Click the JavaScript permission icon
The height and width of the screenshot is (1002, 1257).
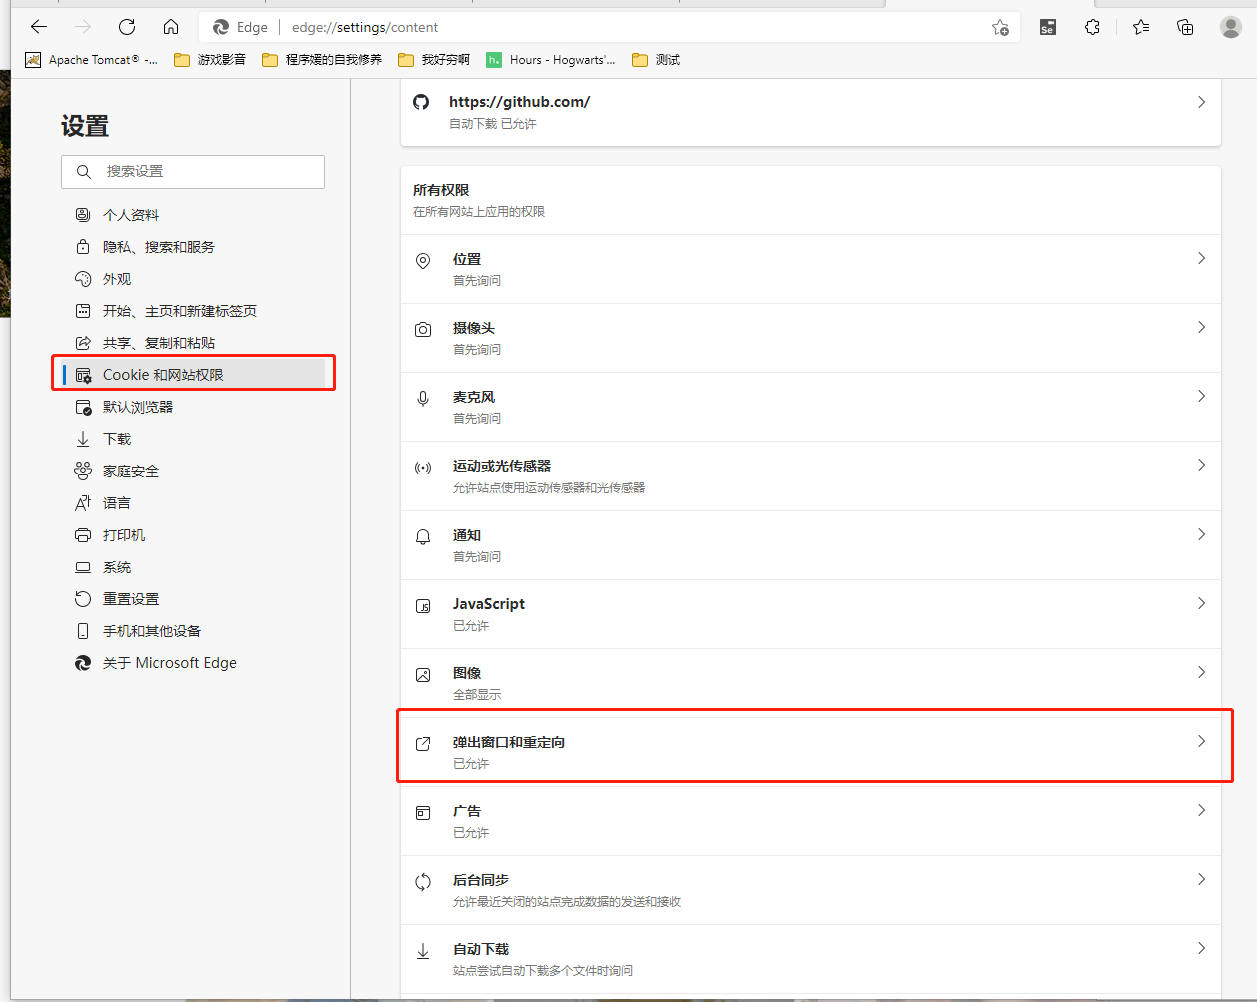pos(422,603)
